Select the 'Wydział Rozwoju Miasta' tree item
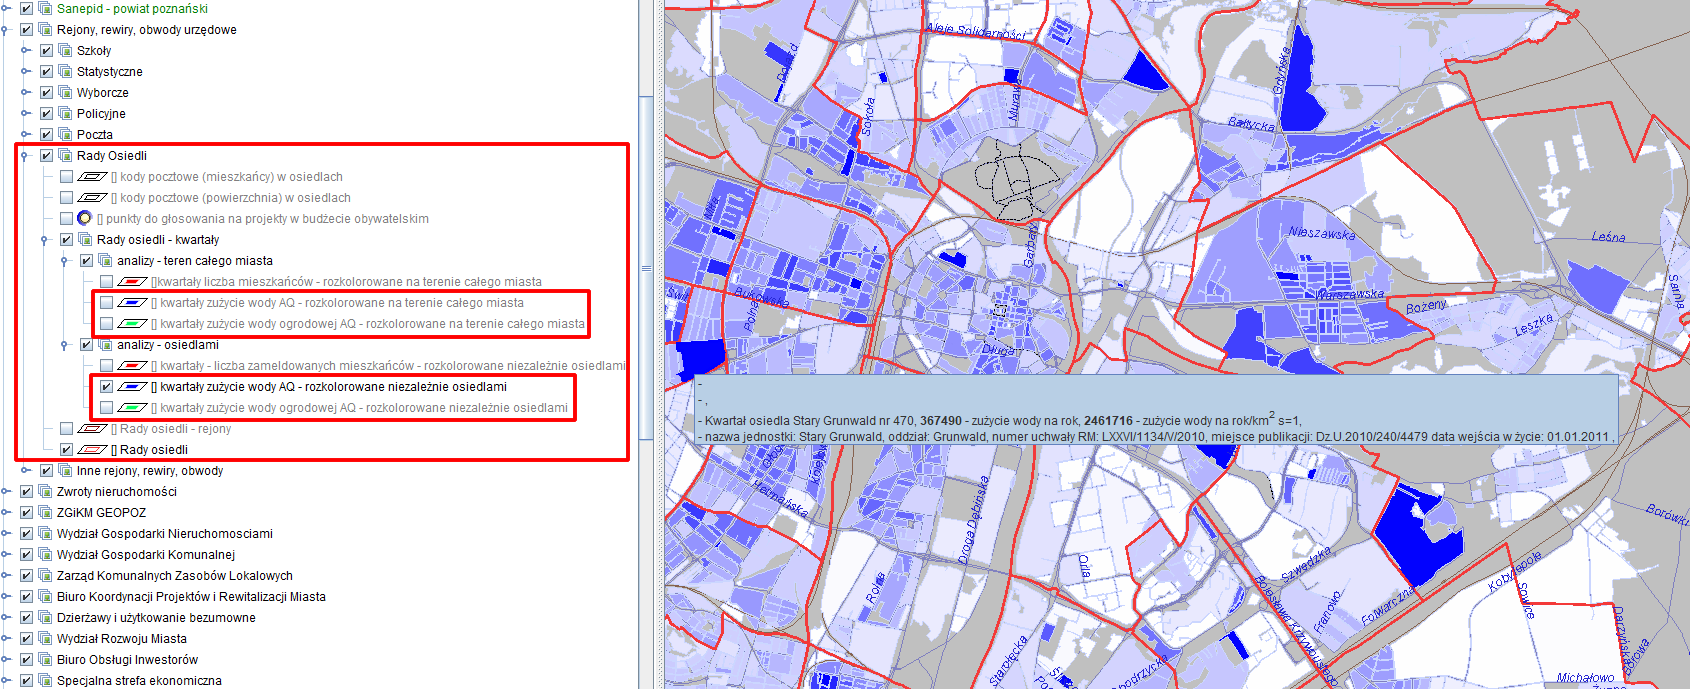The height and width of the screenshot is (689, 1690). point(121,639)
